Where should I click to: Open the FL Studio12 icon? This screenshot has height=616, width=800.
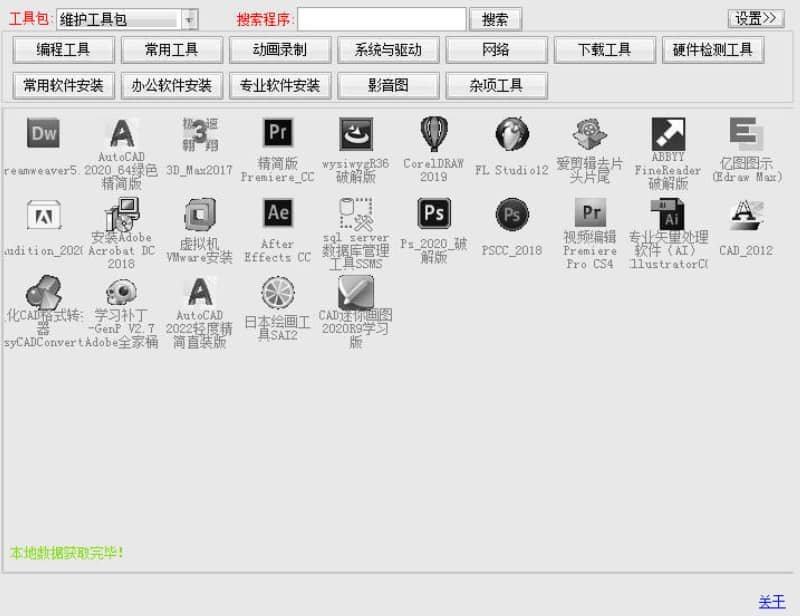click(512, 133)
